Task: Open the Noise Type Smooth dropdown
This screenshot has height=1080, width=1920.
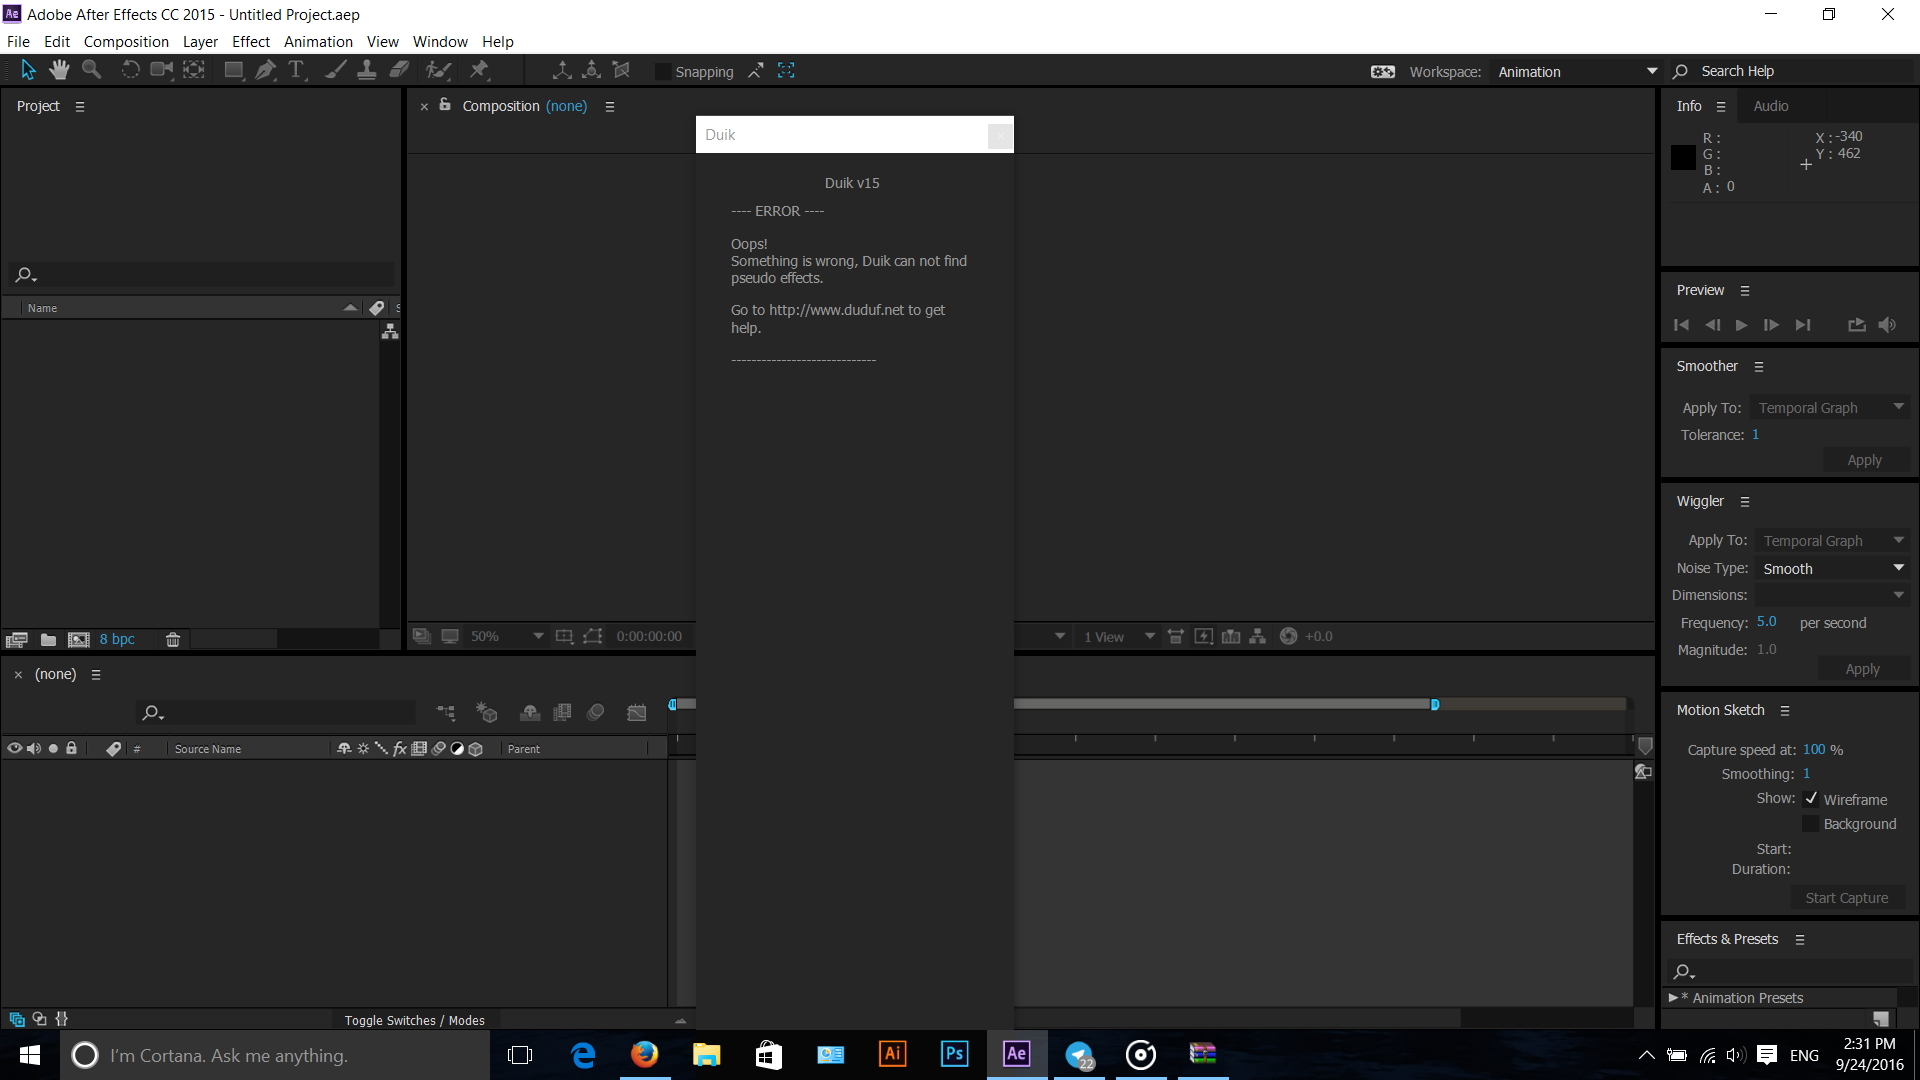Action: click(1833, 569)
